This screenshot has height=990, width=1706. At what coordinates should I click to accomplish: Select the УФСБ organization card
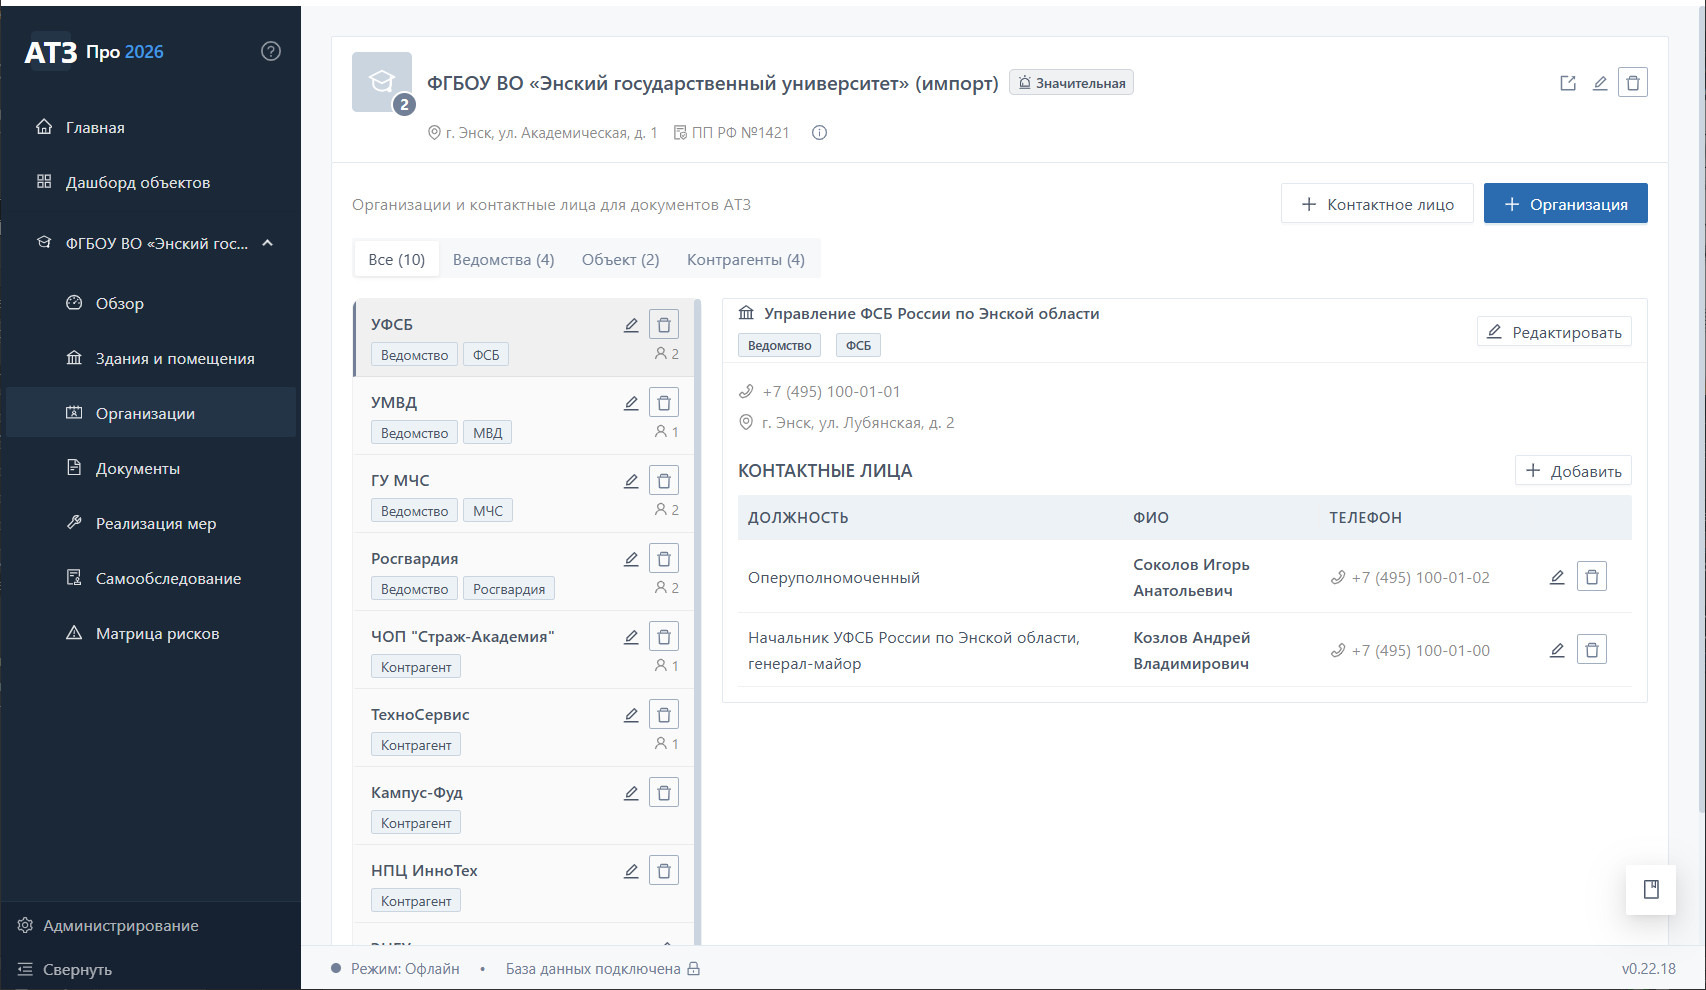524,338
